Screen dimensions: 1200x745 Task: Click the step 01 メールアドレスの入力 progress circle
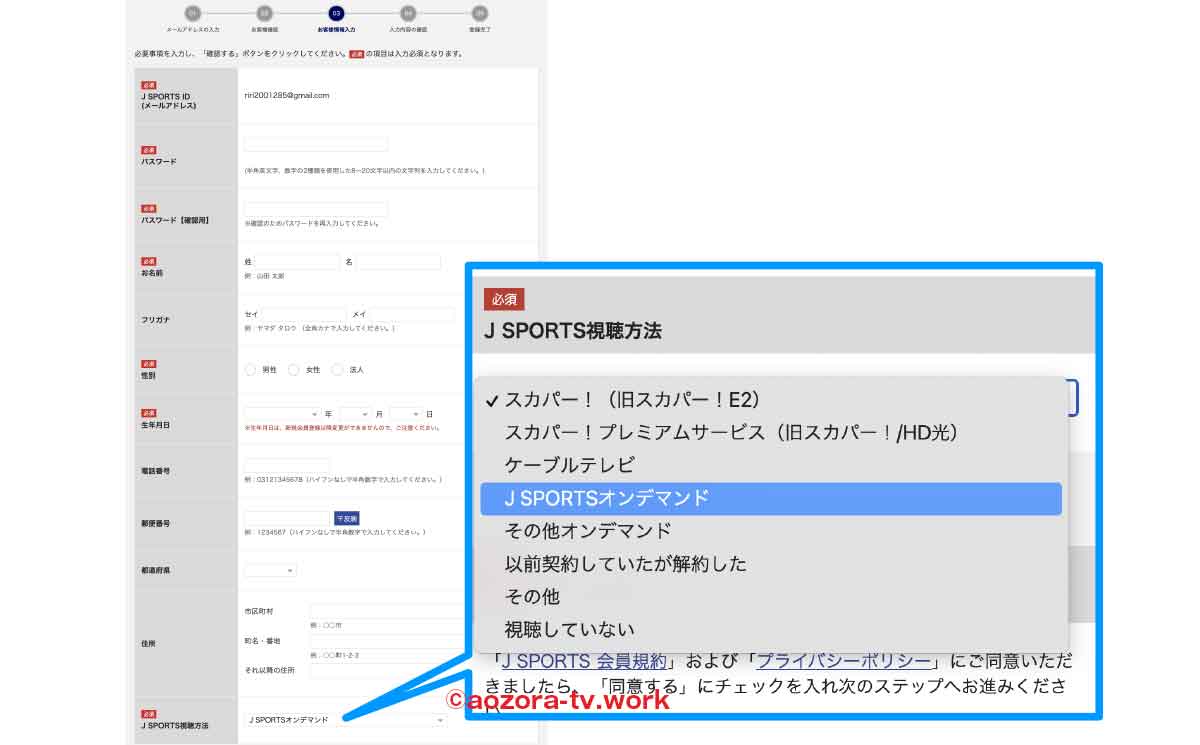192,12
